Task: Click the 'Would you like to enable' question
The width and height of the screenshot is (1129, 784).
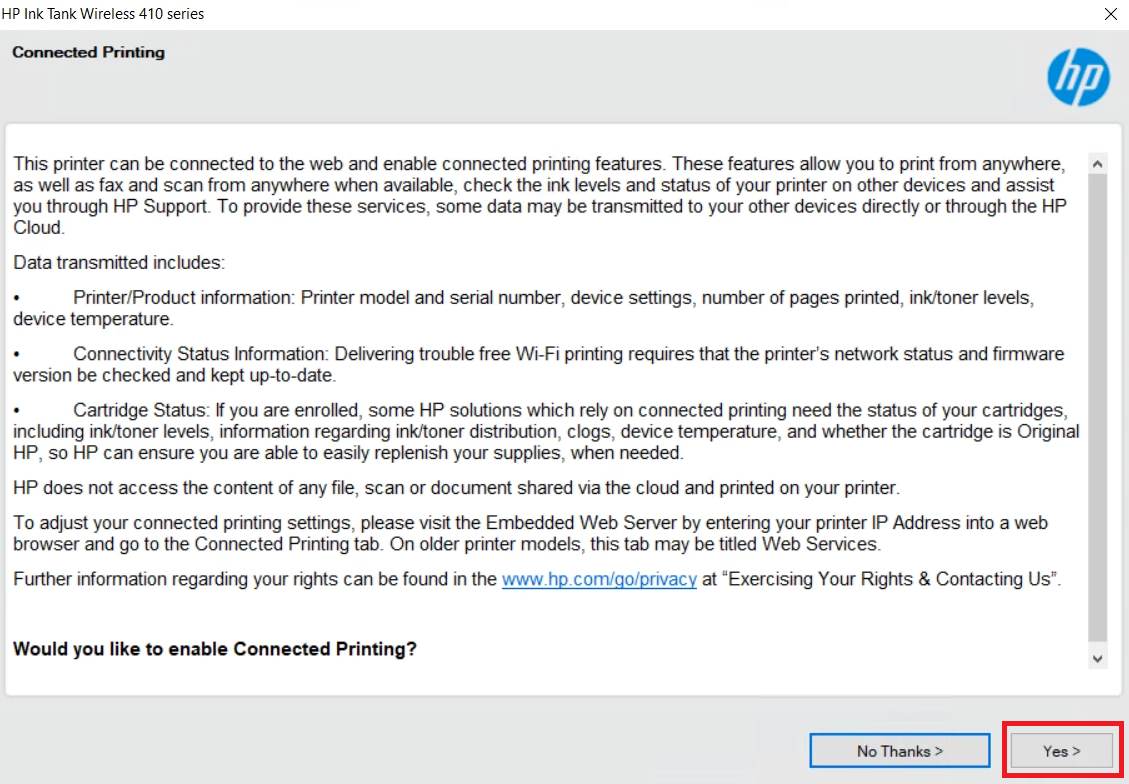Action: pyautogui.click(x=215, y=649)
